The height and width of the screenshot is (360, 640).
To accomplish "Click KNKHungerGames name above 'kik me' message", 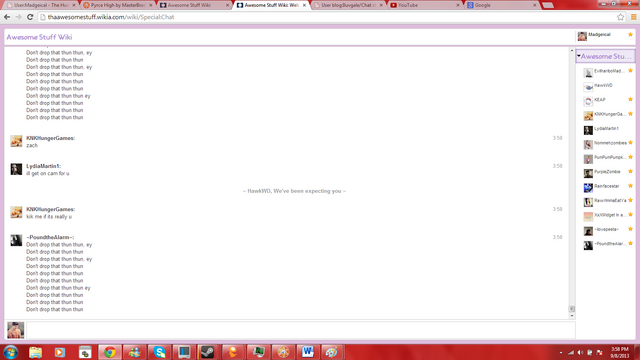I will coord(51,209).
